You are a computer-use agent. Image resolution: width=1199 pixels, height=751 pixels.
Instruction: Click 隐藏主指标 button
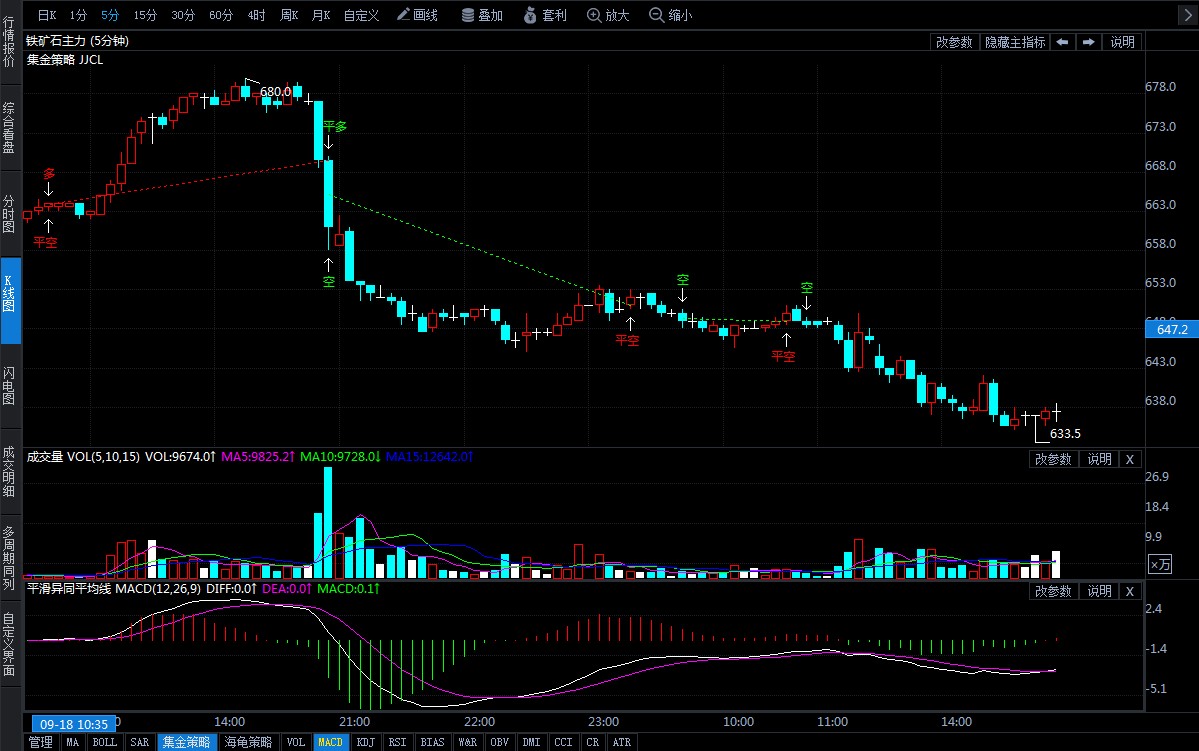point(1015,42)
